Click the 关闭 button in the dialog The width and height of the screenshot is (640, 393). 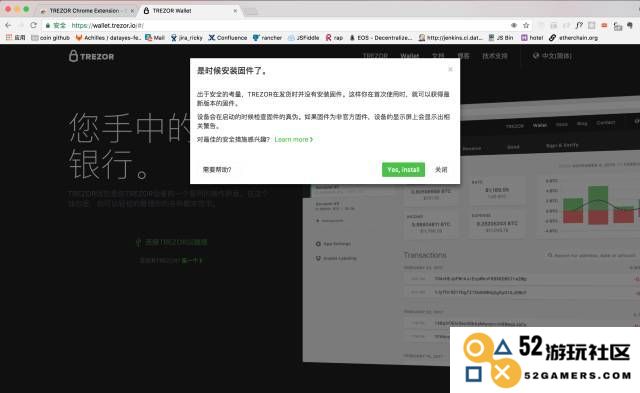(441, 170)
